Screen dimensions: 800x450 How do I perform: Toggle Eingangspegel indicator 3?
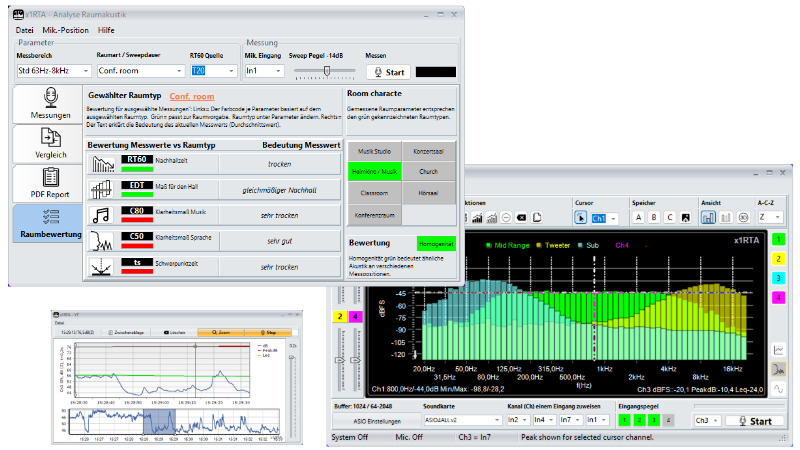point(654,420)
